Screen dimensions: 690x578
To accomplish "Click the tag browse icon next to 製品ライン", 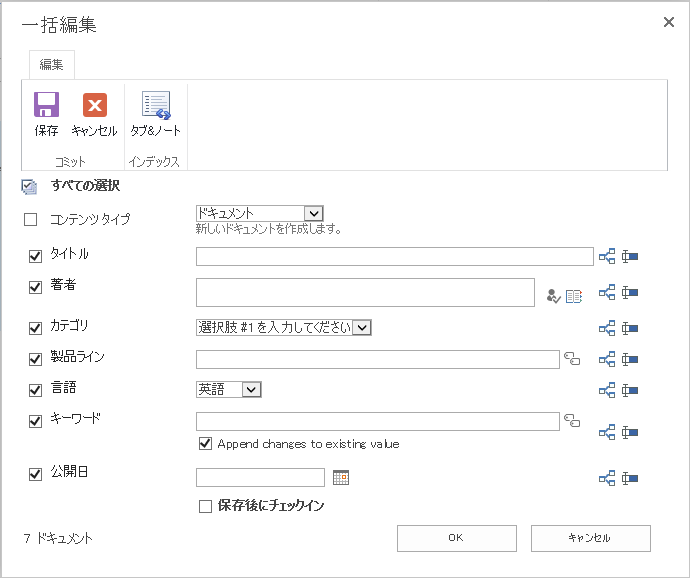I will click(x=572, y=358).
